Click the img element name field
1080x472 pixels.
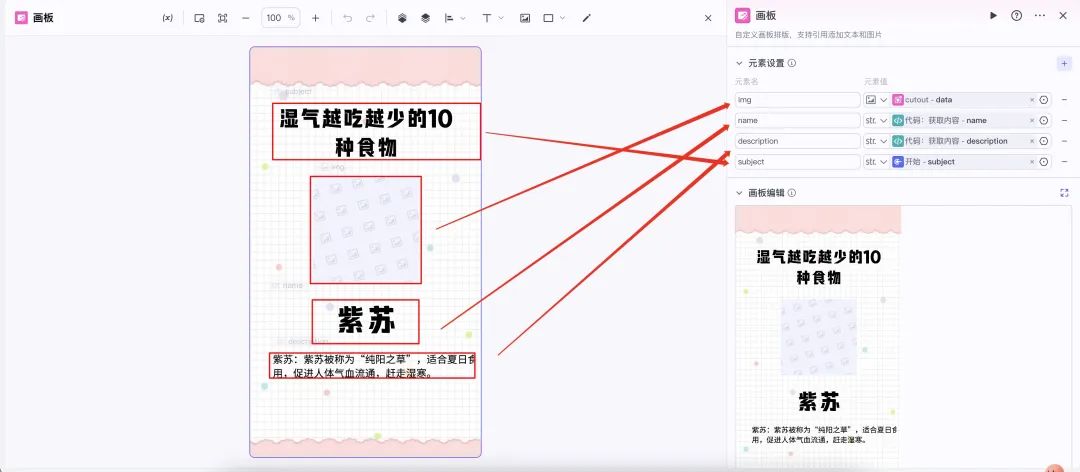798,100
